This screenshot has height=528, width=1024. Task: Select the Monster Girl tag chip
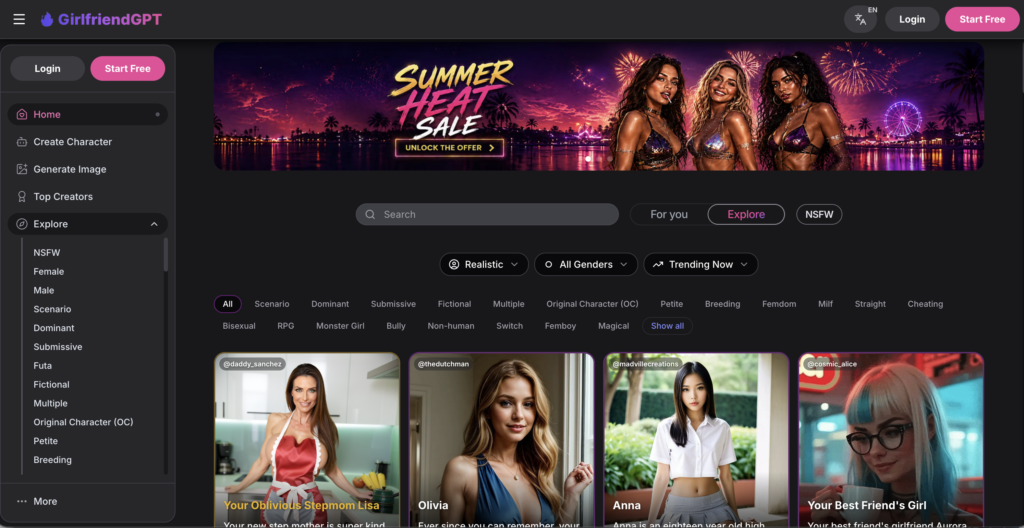point(340,325)
